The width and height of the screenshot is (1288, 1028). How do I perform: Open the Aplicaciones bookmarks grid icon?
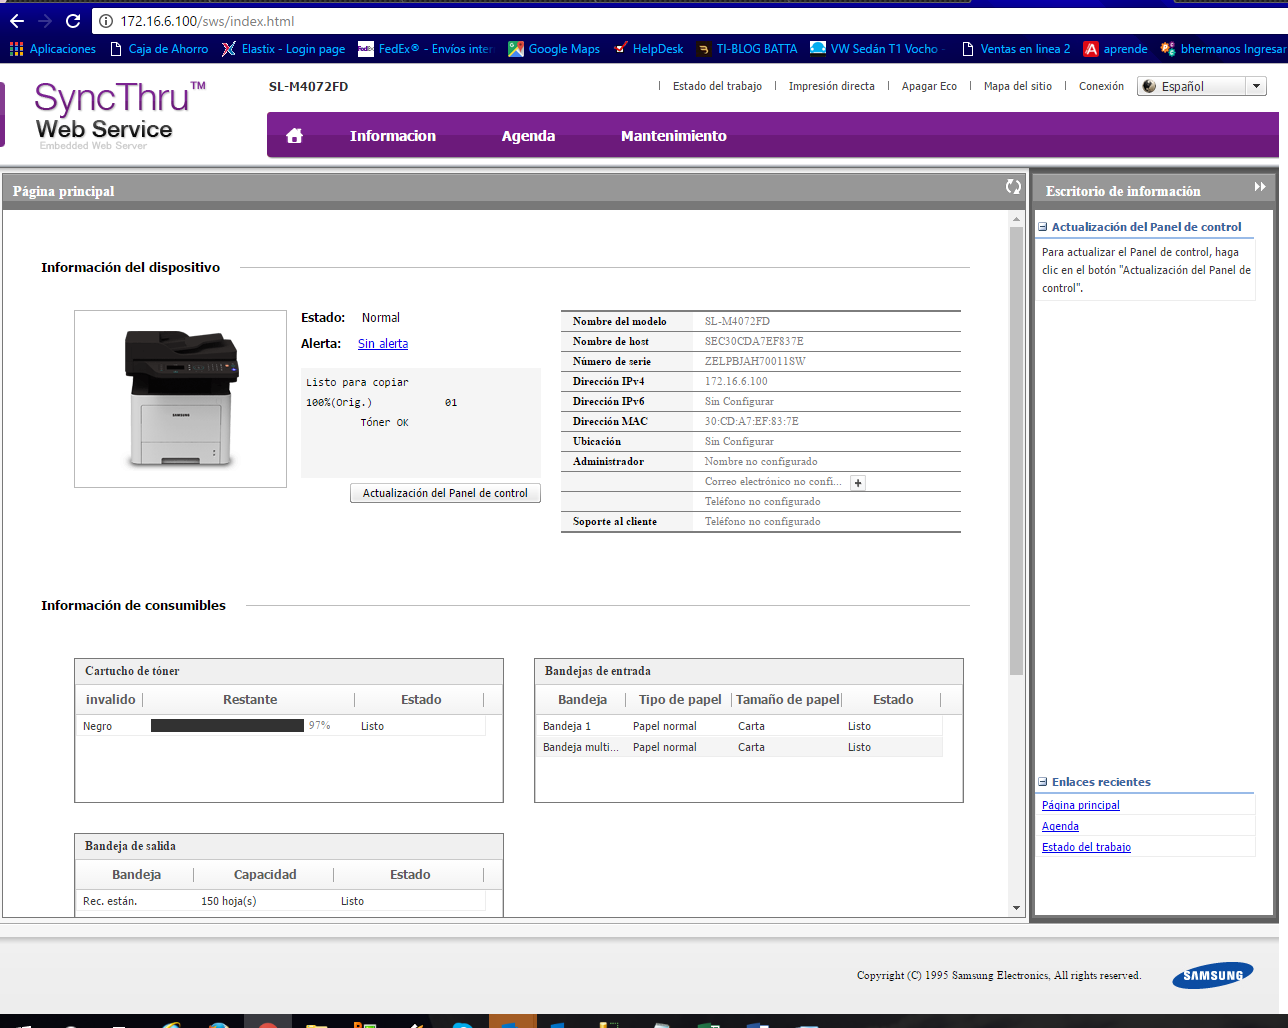(x=16, y=48)
